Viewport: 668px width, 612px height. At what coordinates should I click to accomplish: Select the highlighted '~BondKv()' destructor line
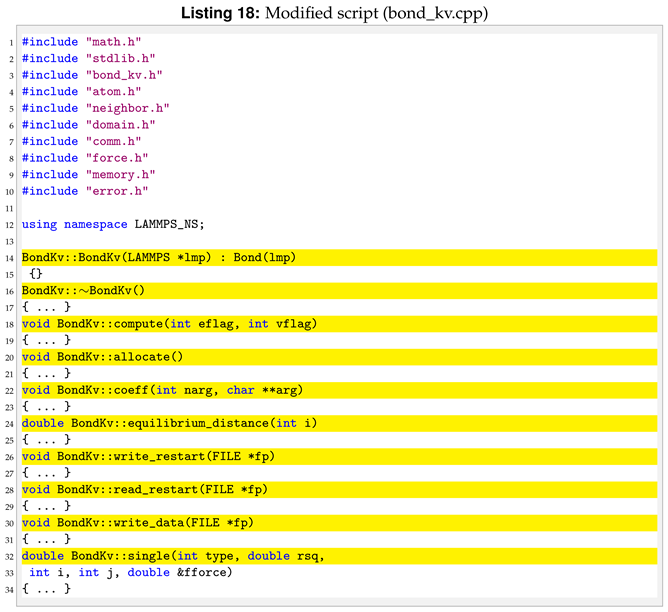[x=339, y=291]
